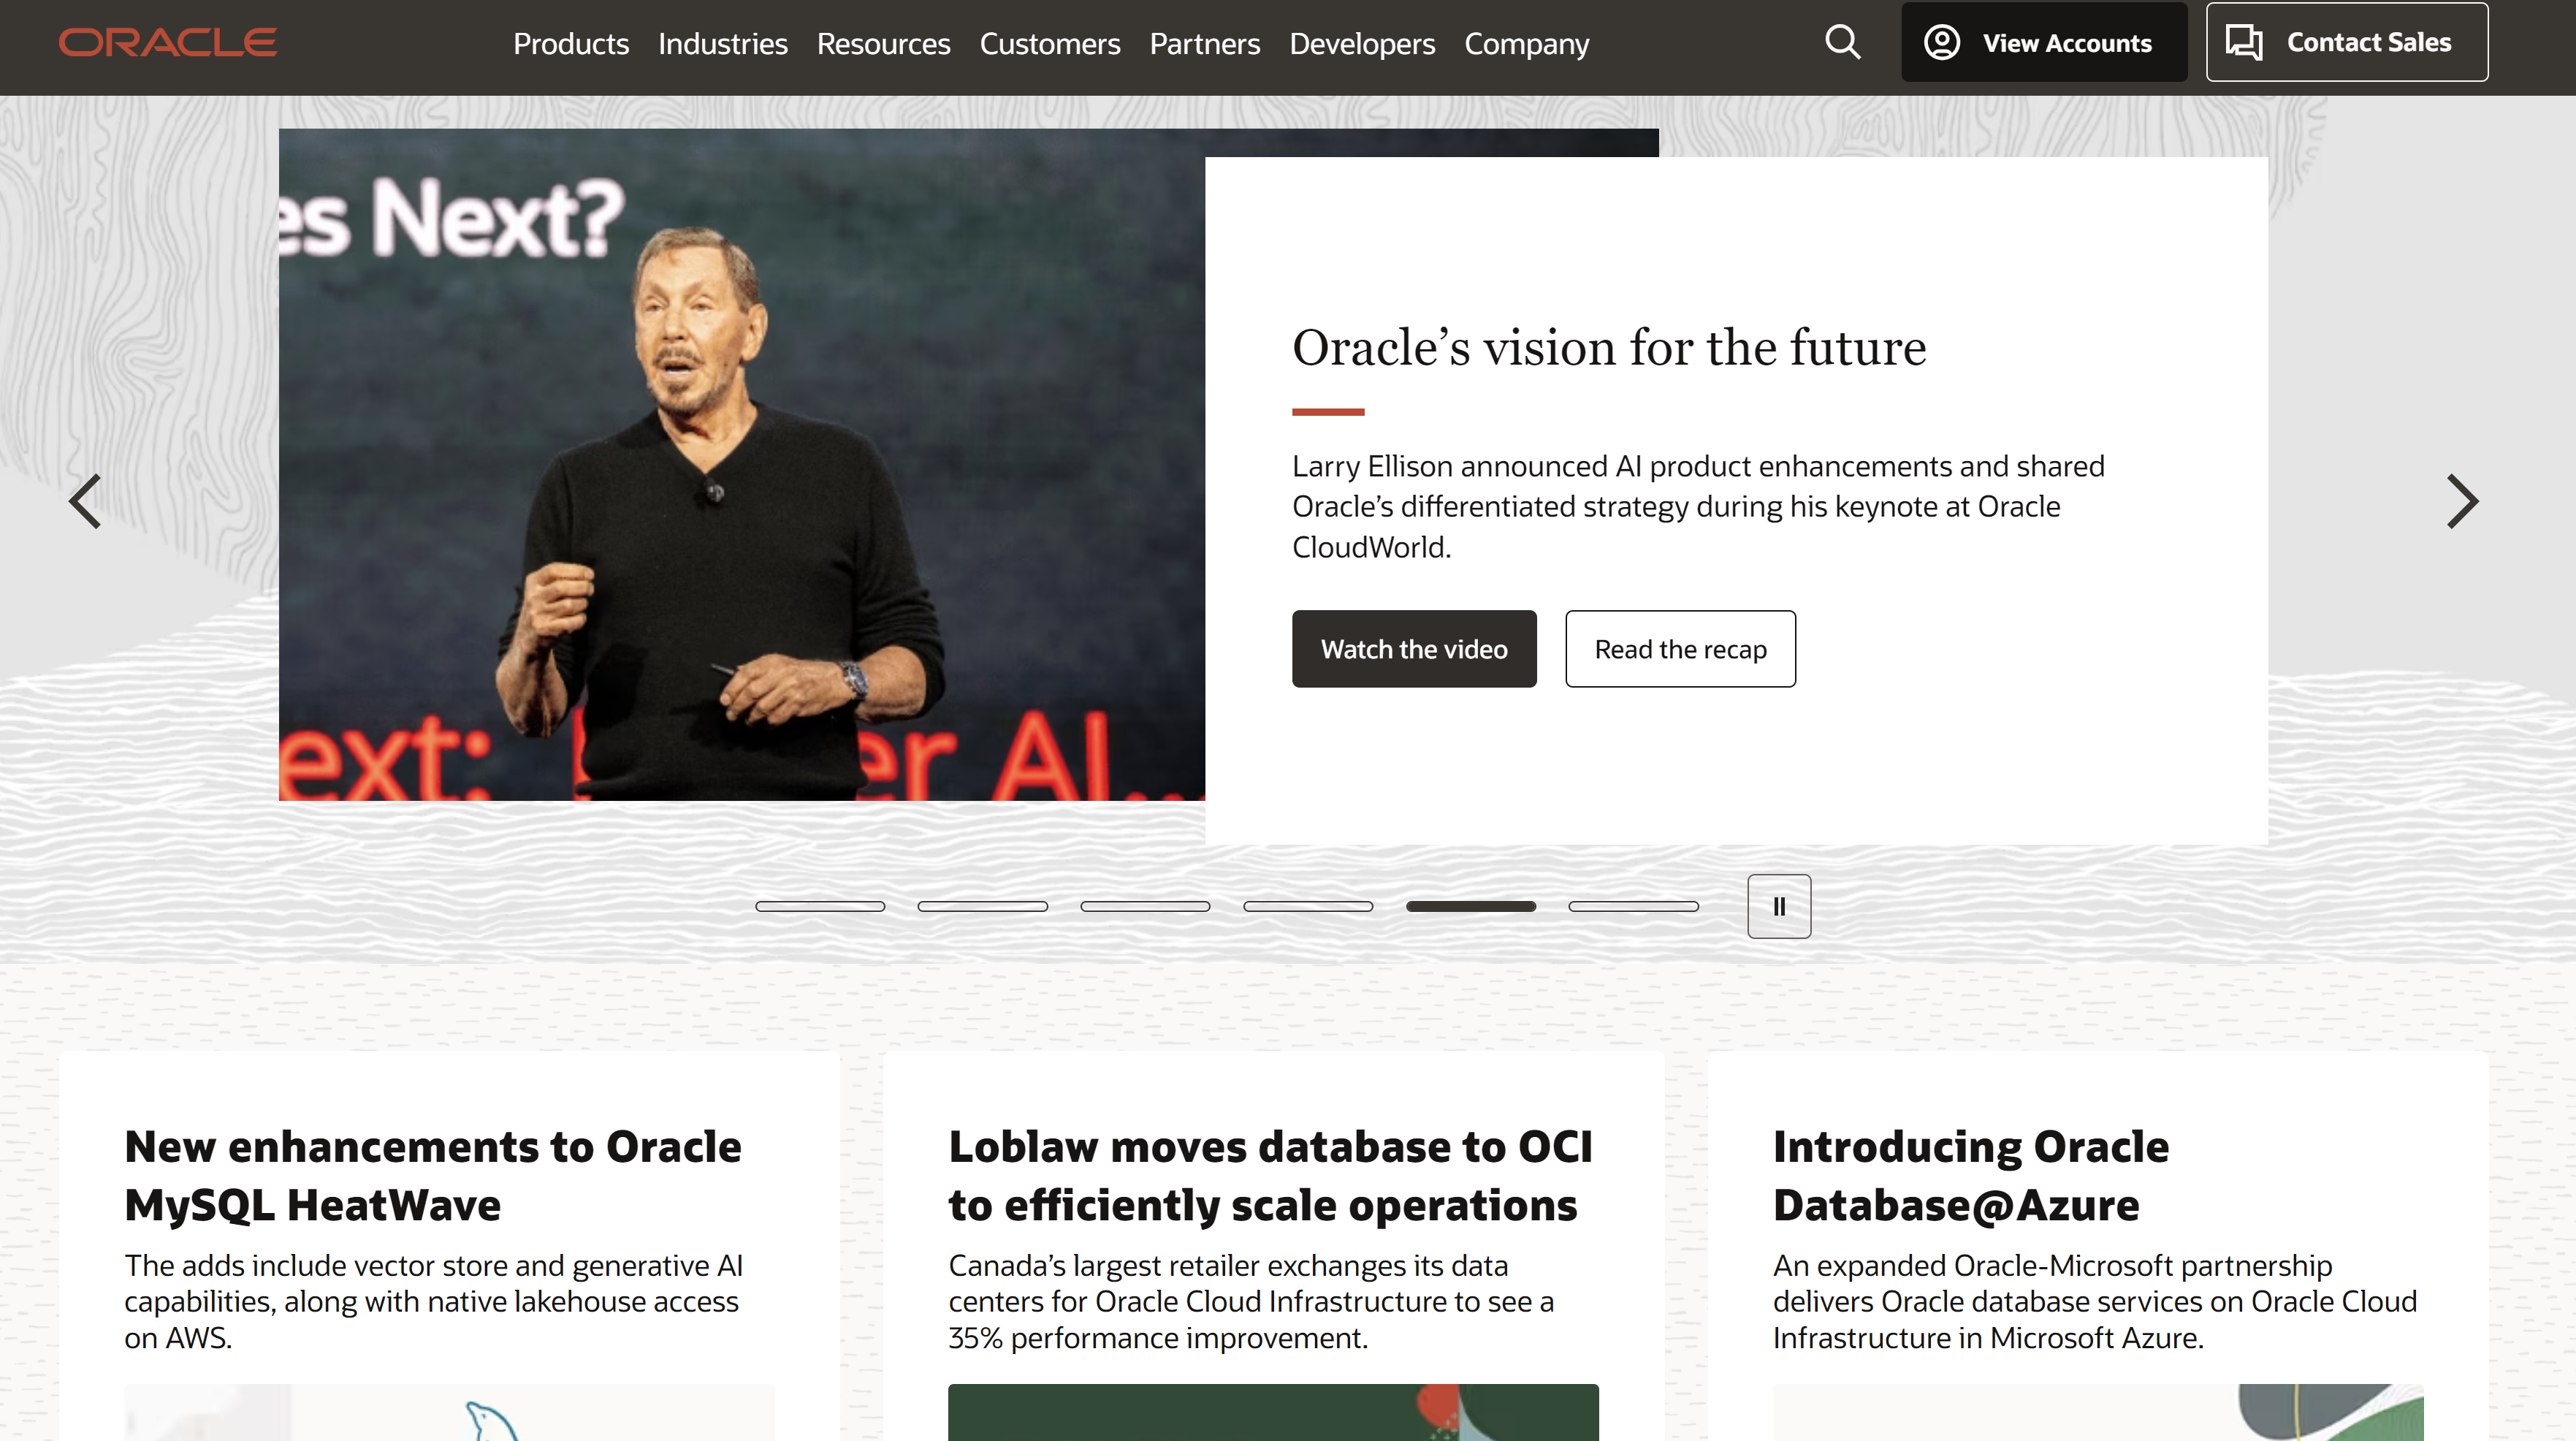Advance to the next carousel slide arrow

click(2462, 501)
